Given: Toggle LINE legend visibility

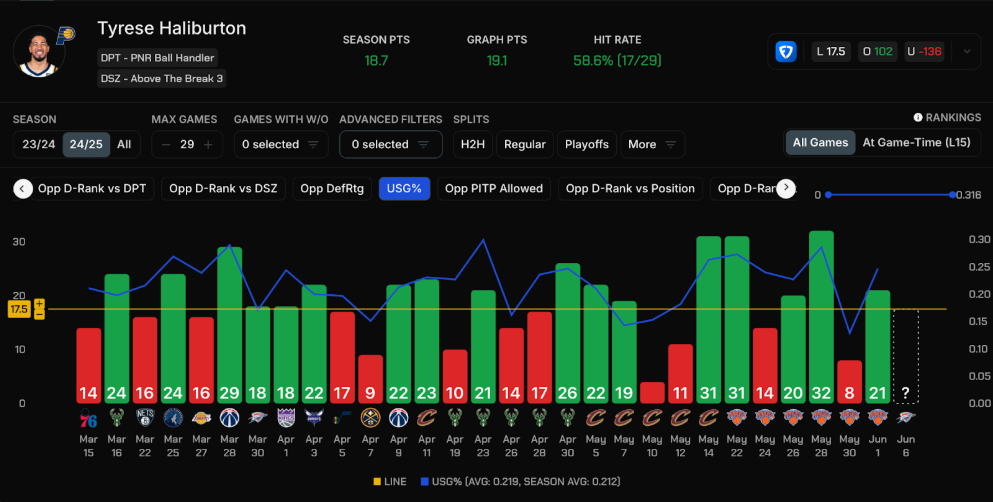Looking at the screenshot, I should tap(390, 482).
